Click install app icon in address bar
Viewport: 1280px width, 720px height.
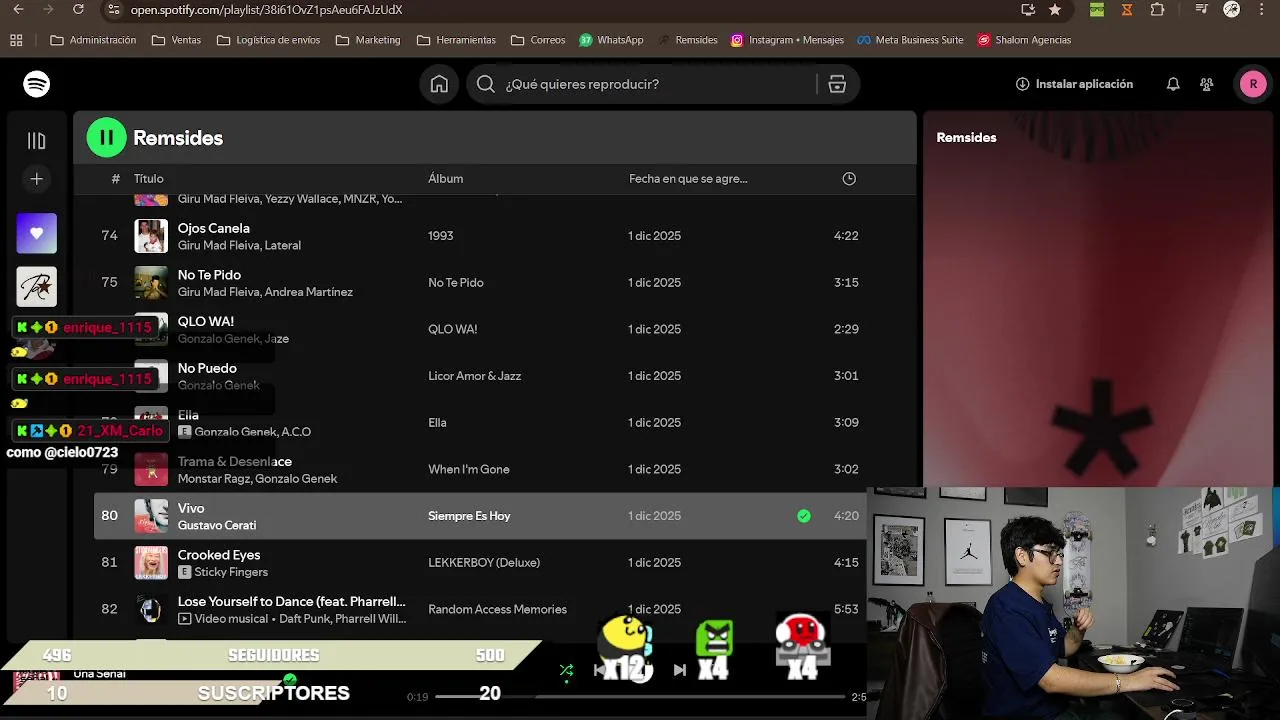(1028, 10)
